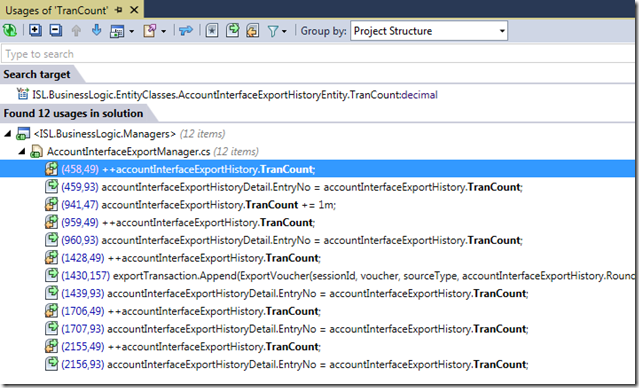Image resolution: width=639 pixels, height=388 pixels.
Task: Toggle the star-page filter icon
Action: click(x=212, y=31)
